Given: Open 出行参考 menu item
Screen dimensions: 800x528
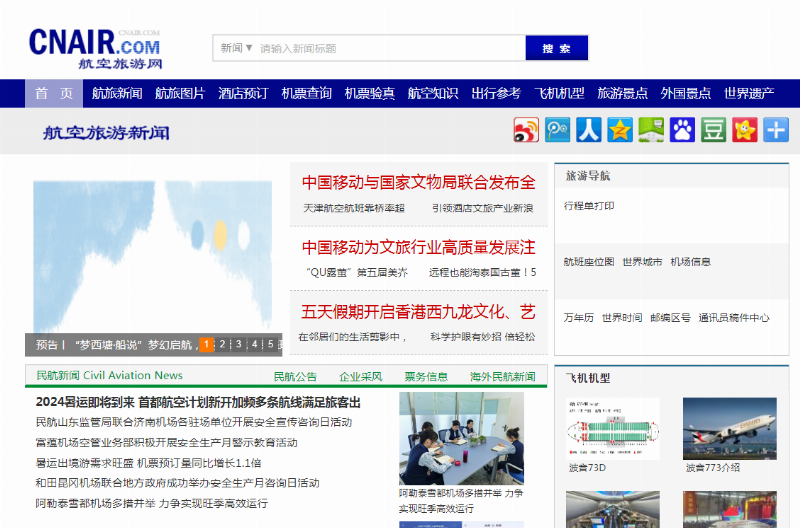Looking at the screenshot, I should pyautogui.click(x=496, y=93).
